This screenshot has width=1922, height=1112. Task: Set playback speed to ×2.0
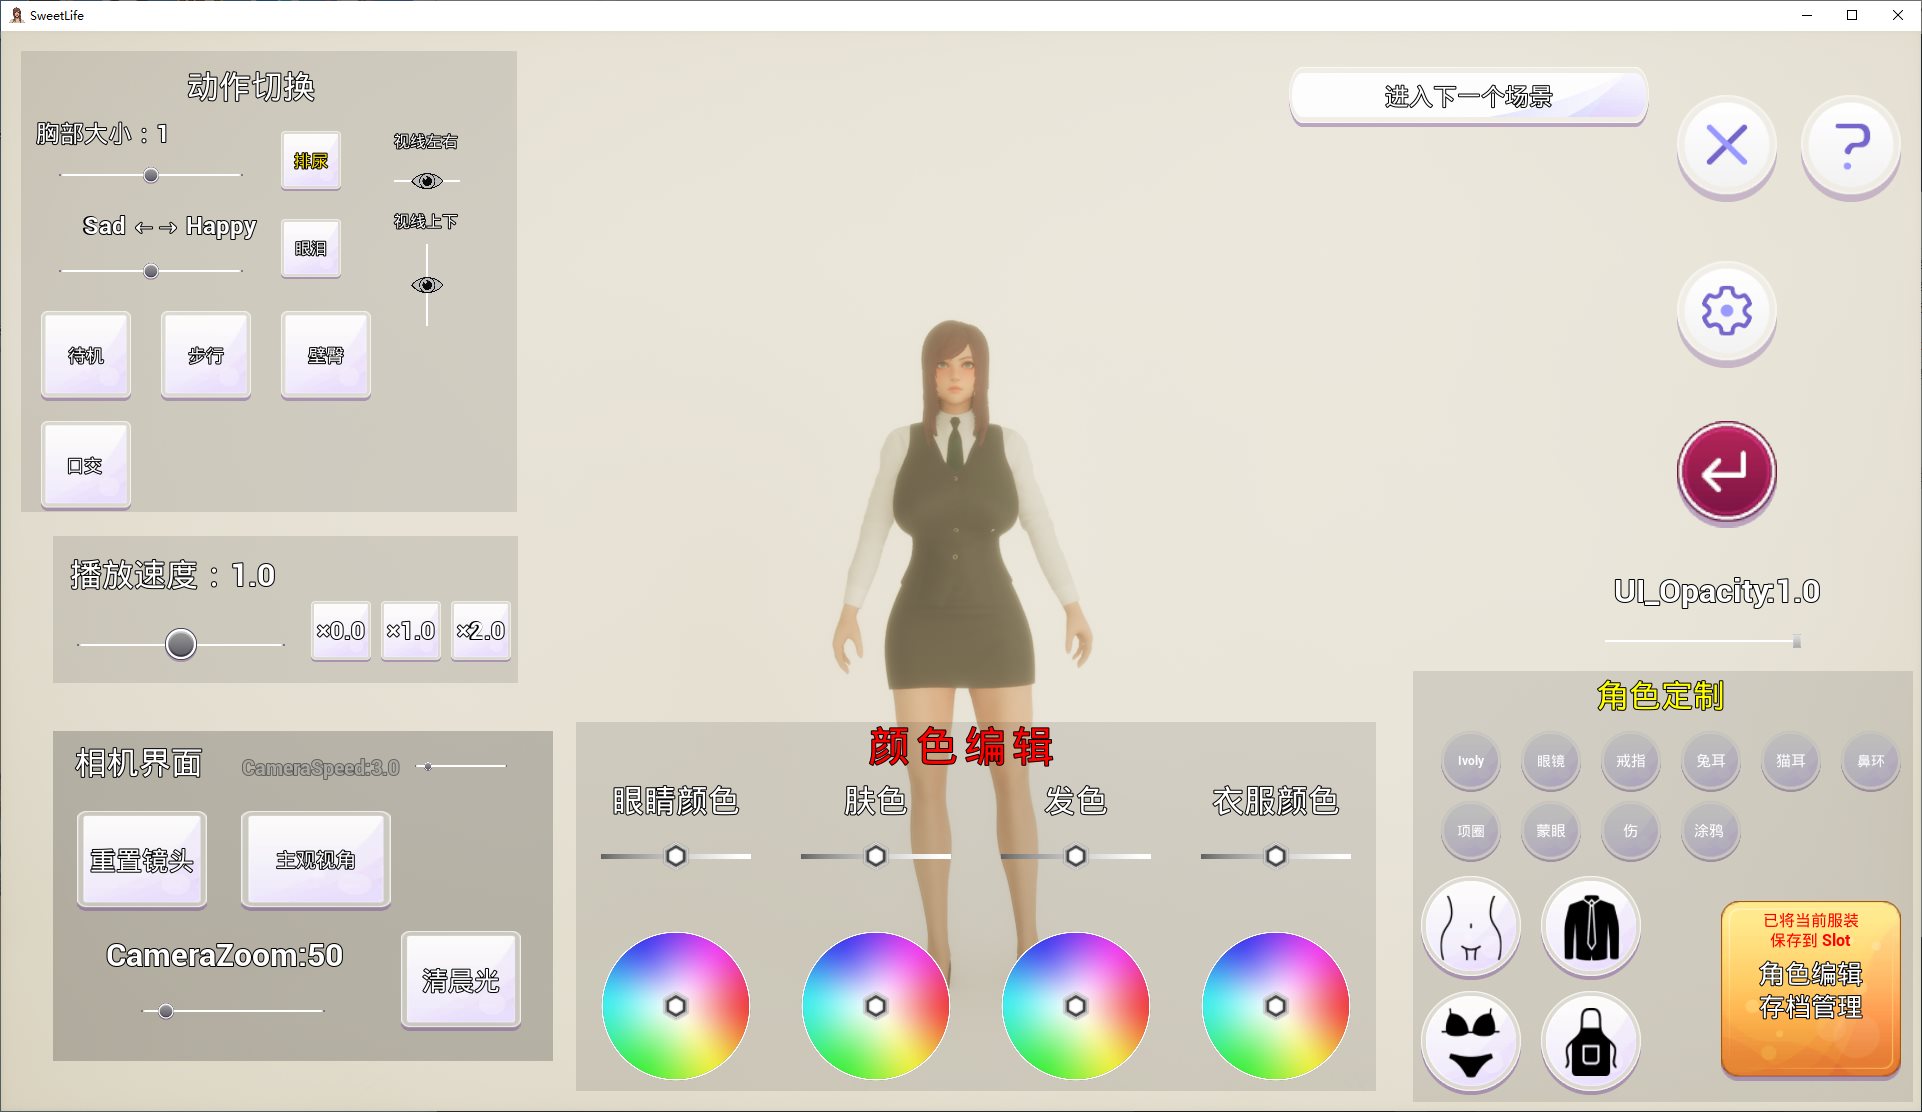coord(481,631)
